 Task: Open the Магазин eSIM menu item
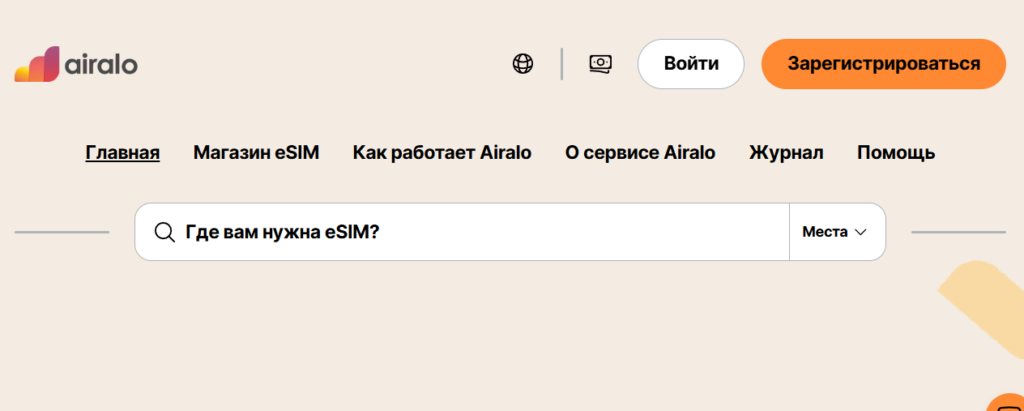[x=256, y=153]
